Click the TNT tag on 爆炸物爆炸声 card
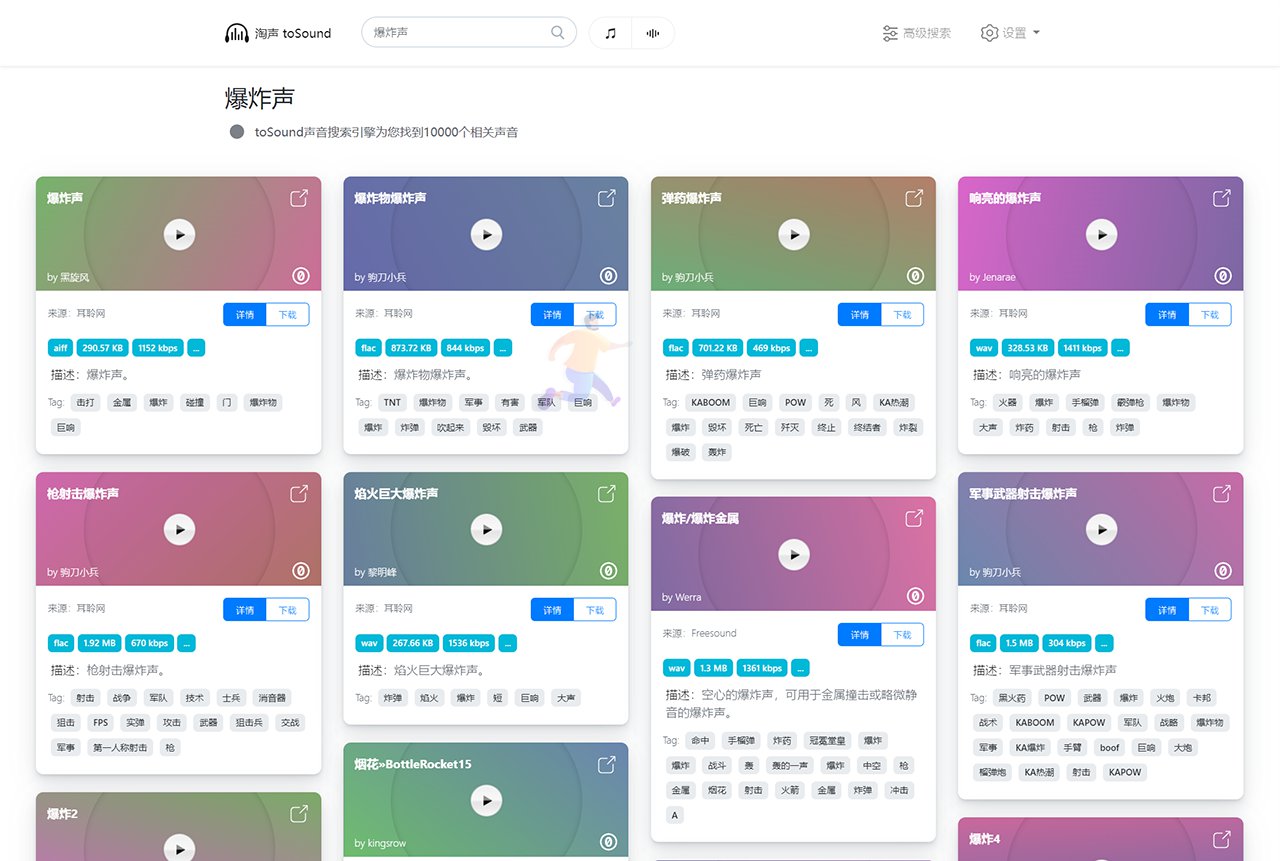Viewport: 1280px width, 861px height. pyautogui.click(x=392, y=402)
